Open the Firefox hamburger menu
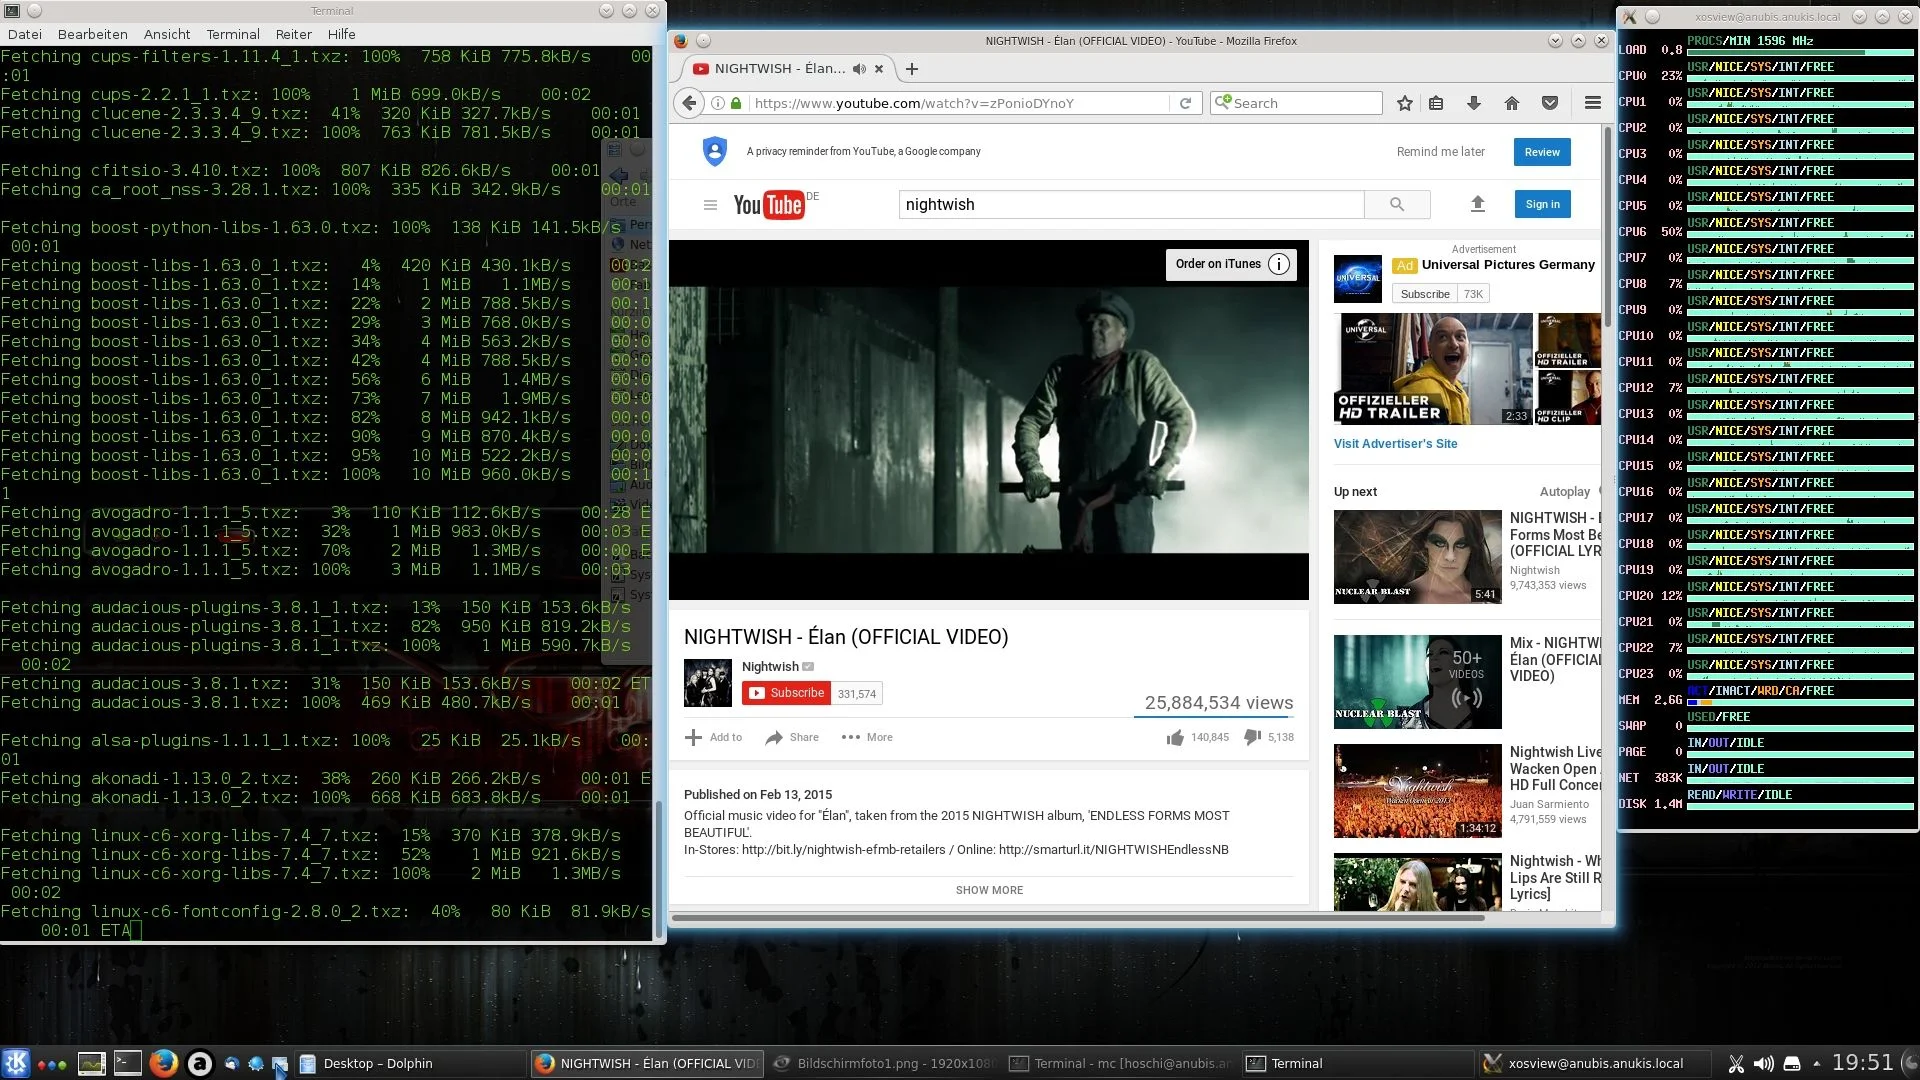The image size is (1920, 1080). [x=1593, y=103]
